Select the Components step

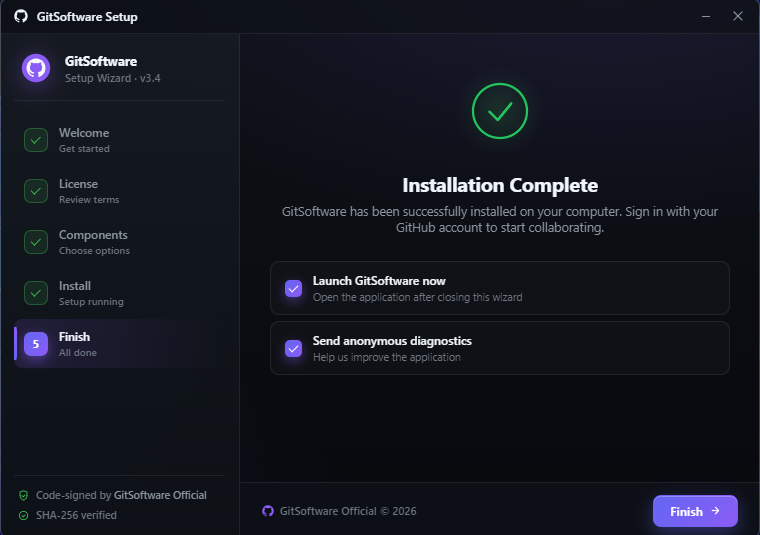pos(93,242)
